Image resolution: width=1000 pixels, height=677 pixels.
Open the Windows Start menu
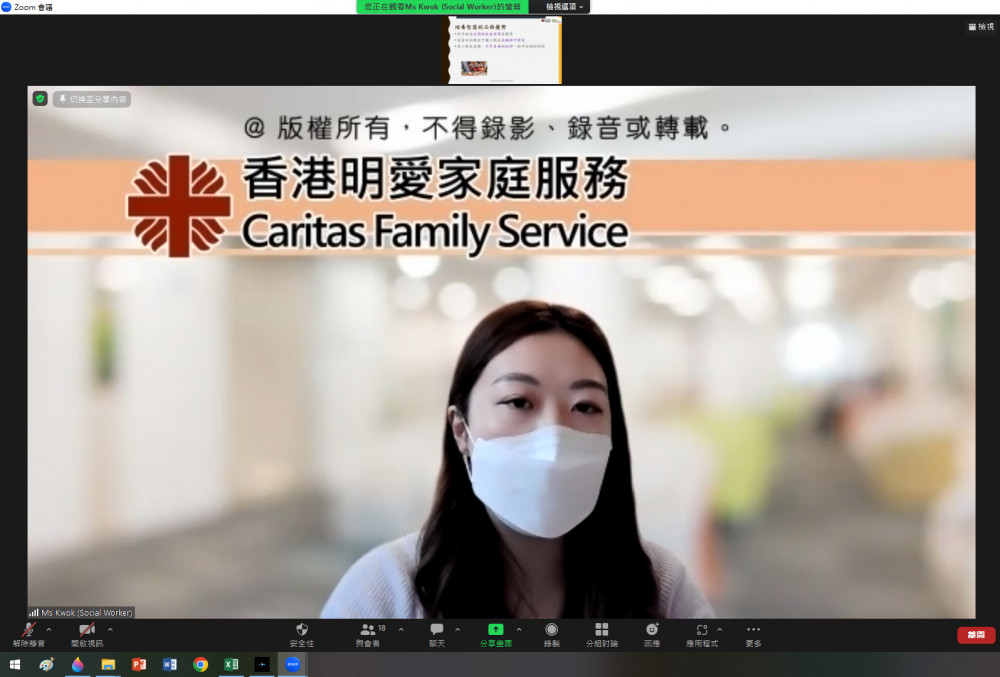(x=15, y=664)
